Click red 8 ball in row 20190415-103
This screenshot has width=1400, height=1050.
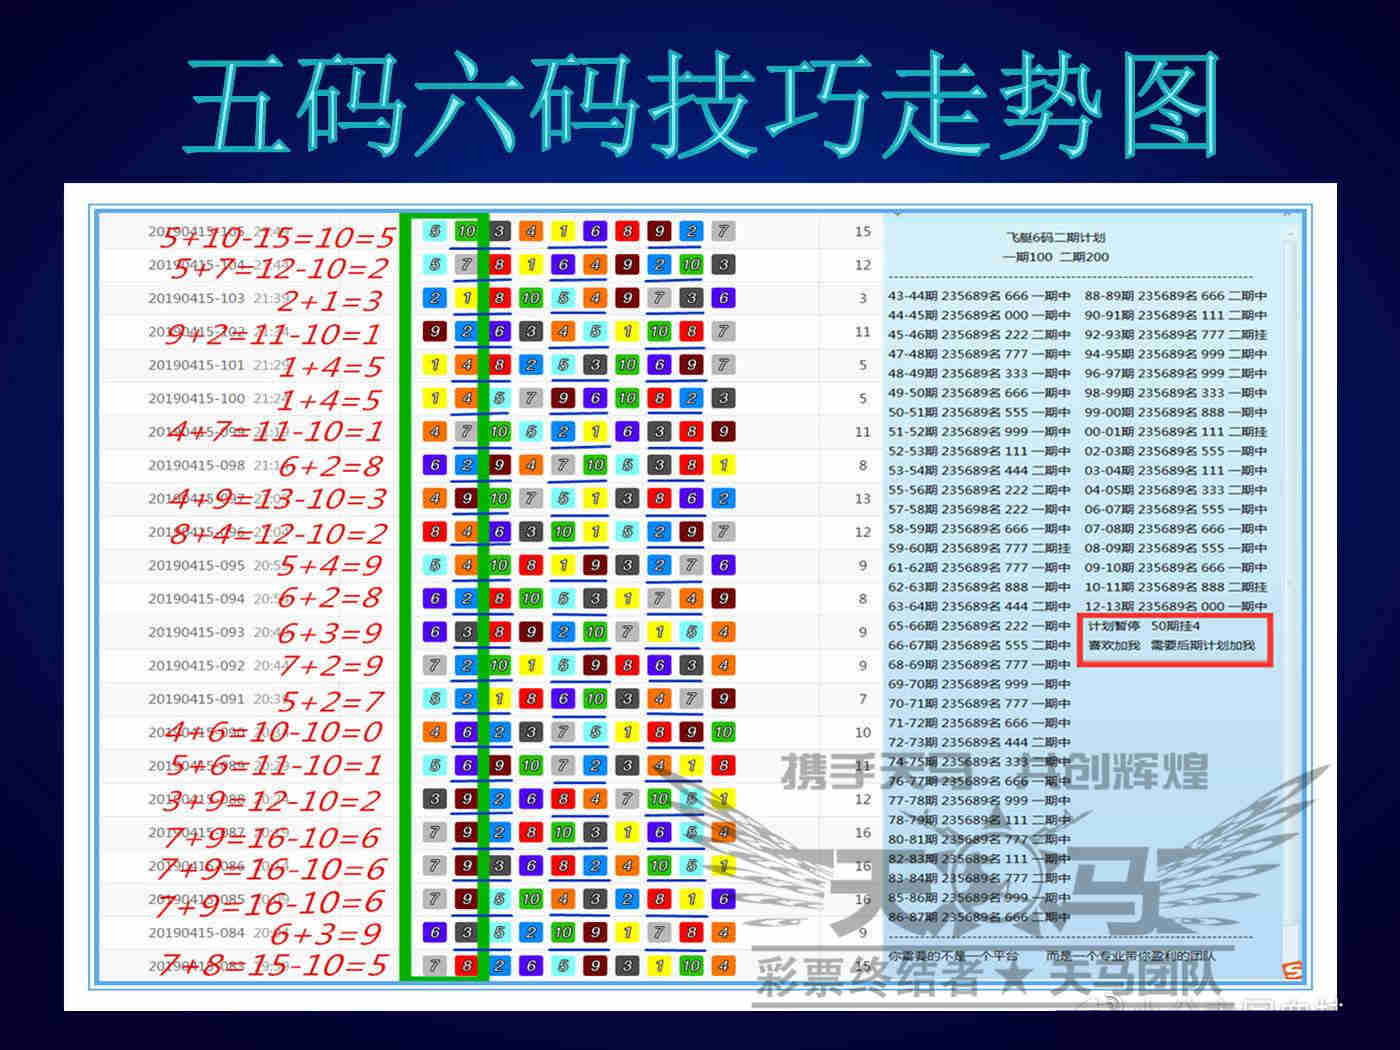point(499,298)
